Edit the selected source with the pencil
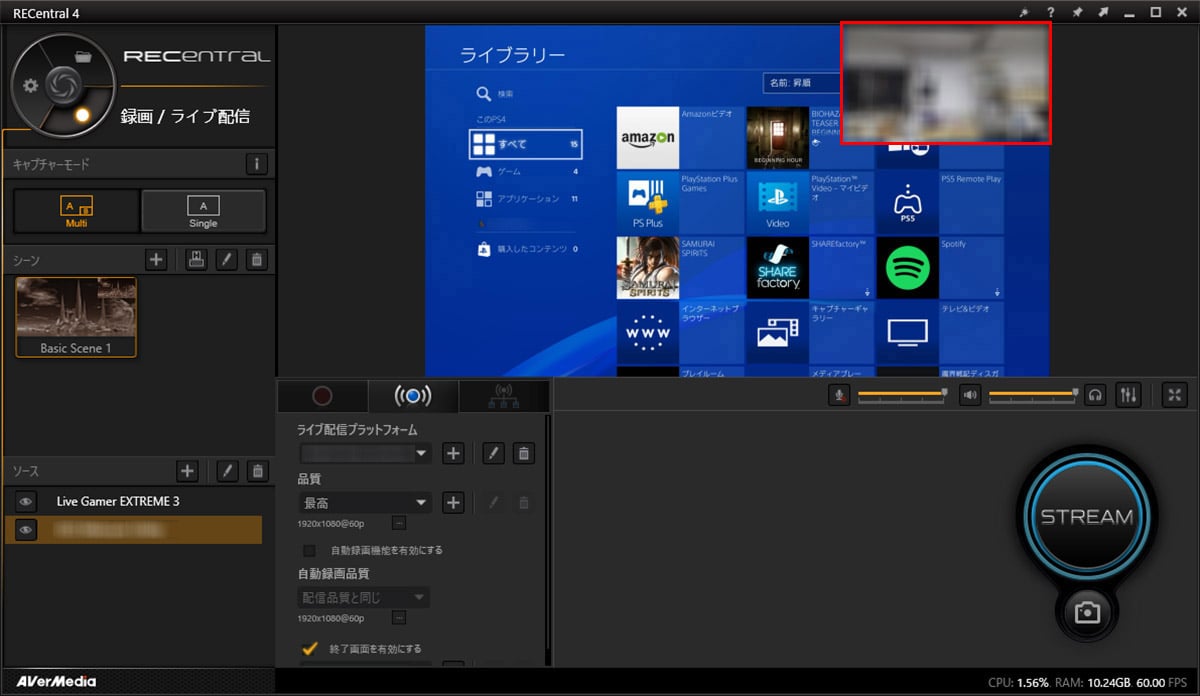 click(227, 470)
